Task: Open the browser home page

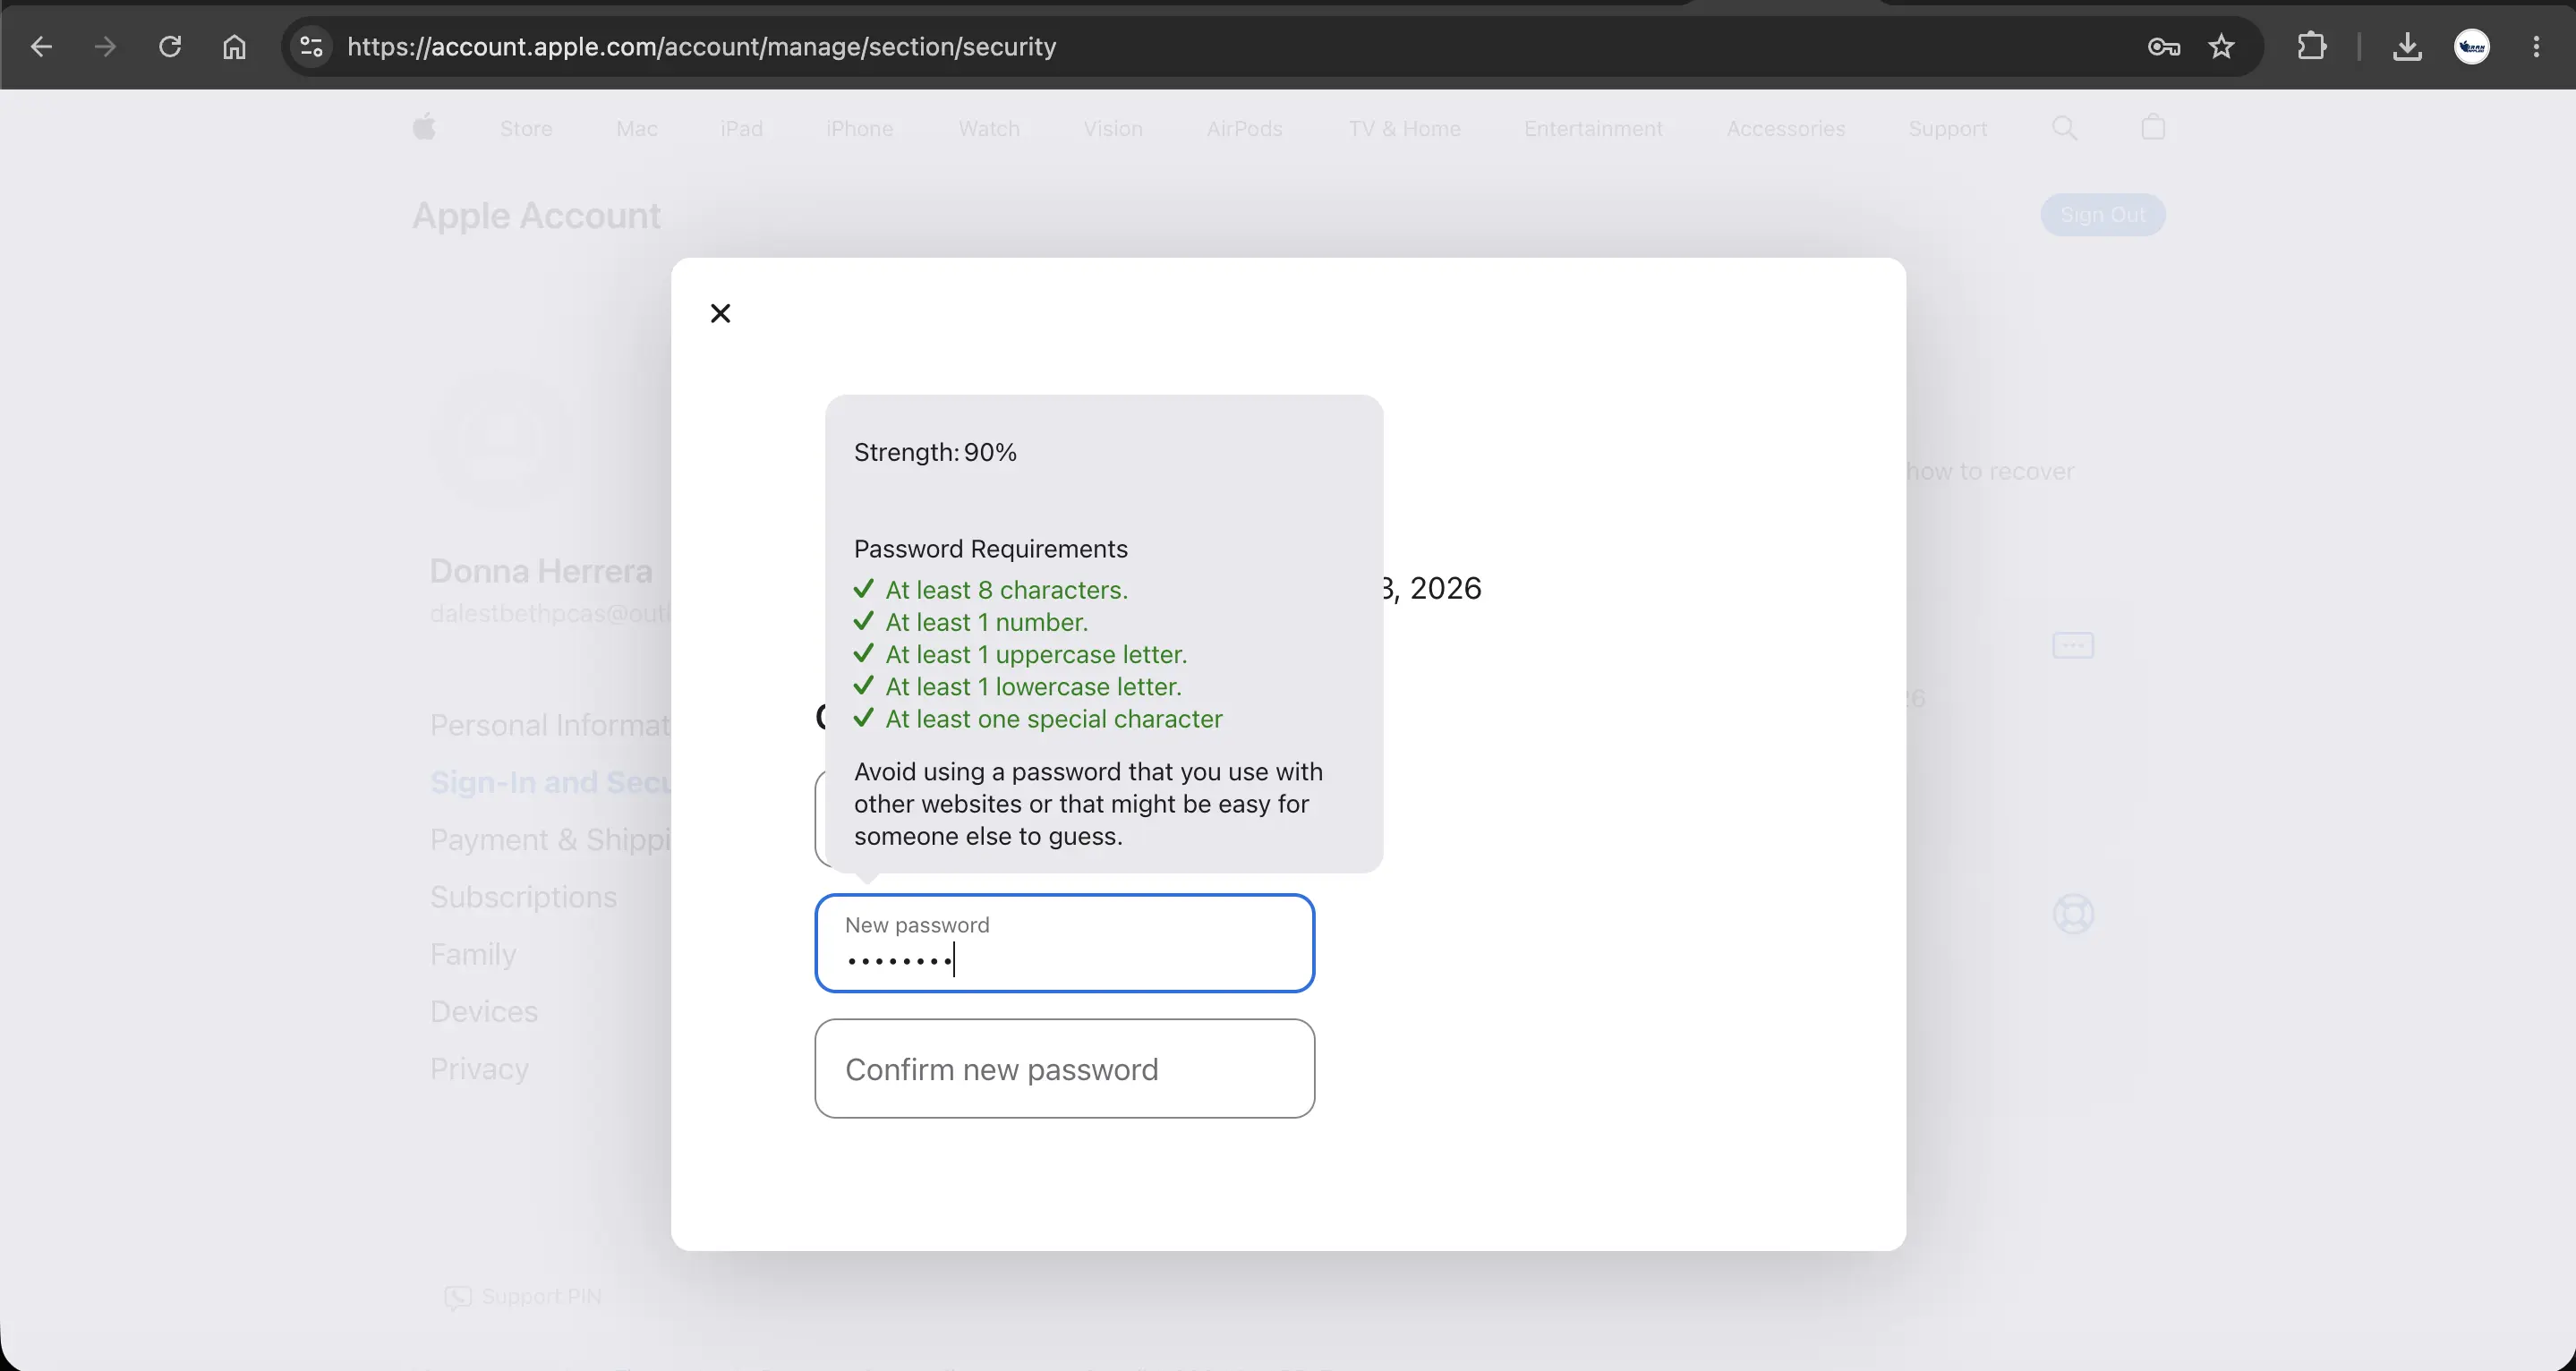Action: [x=234, y=46]
